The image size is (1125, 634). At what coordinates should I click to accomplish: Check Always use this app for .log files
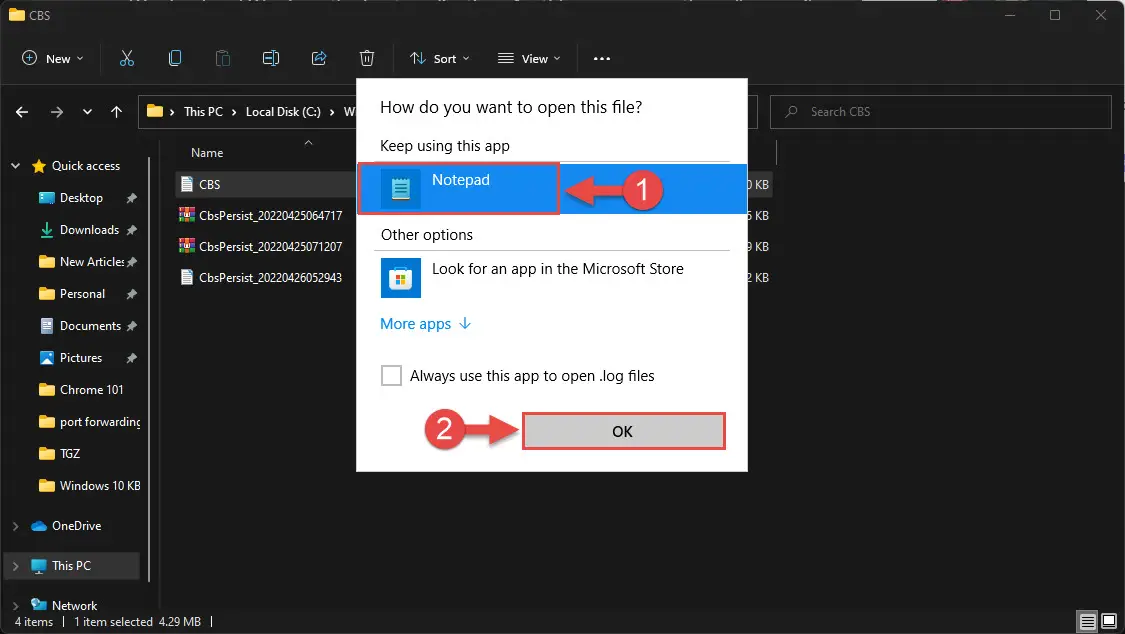pos(391,375)
